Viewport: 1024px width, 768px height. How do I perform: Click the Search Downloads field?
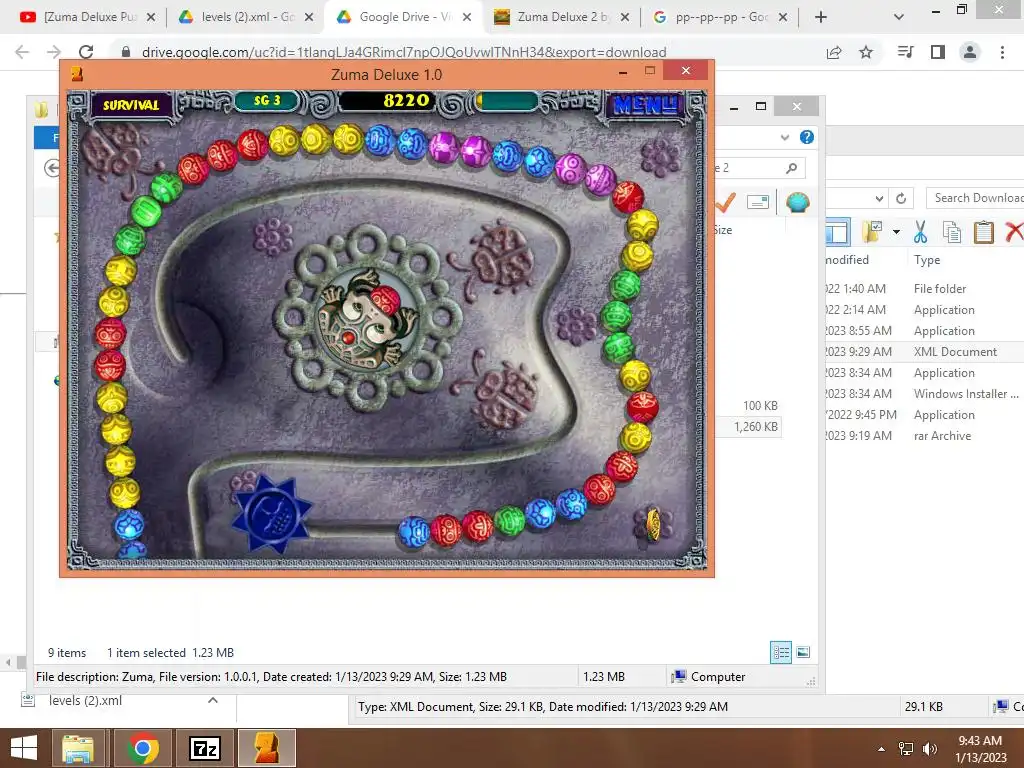click(x=977, y=198)
